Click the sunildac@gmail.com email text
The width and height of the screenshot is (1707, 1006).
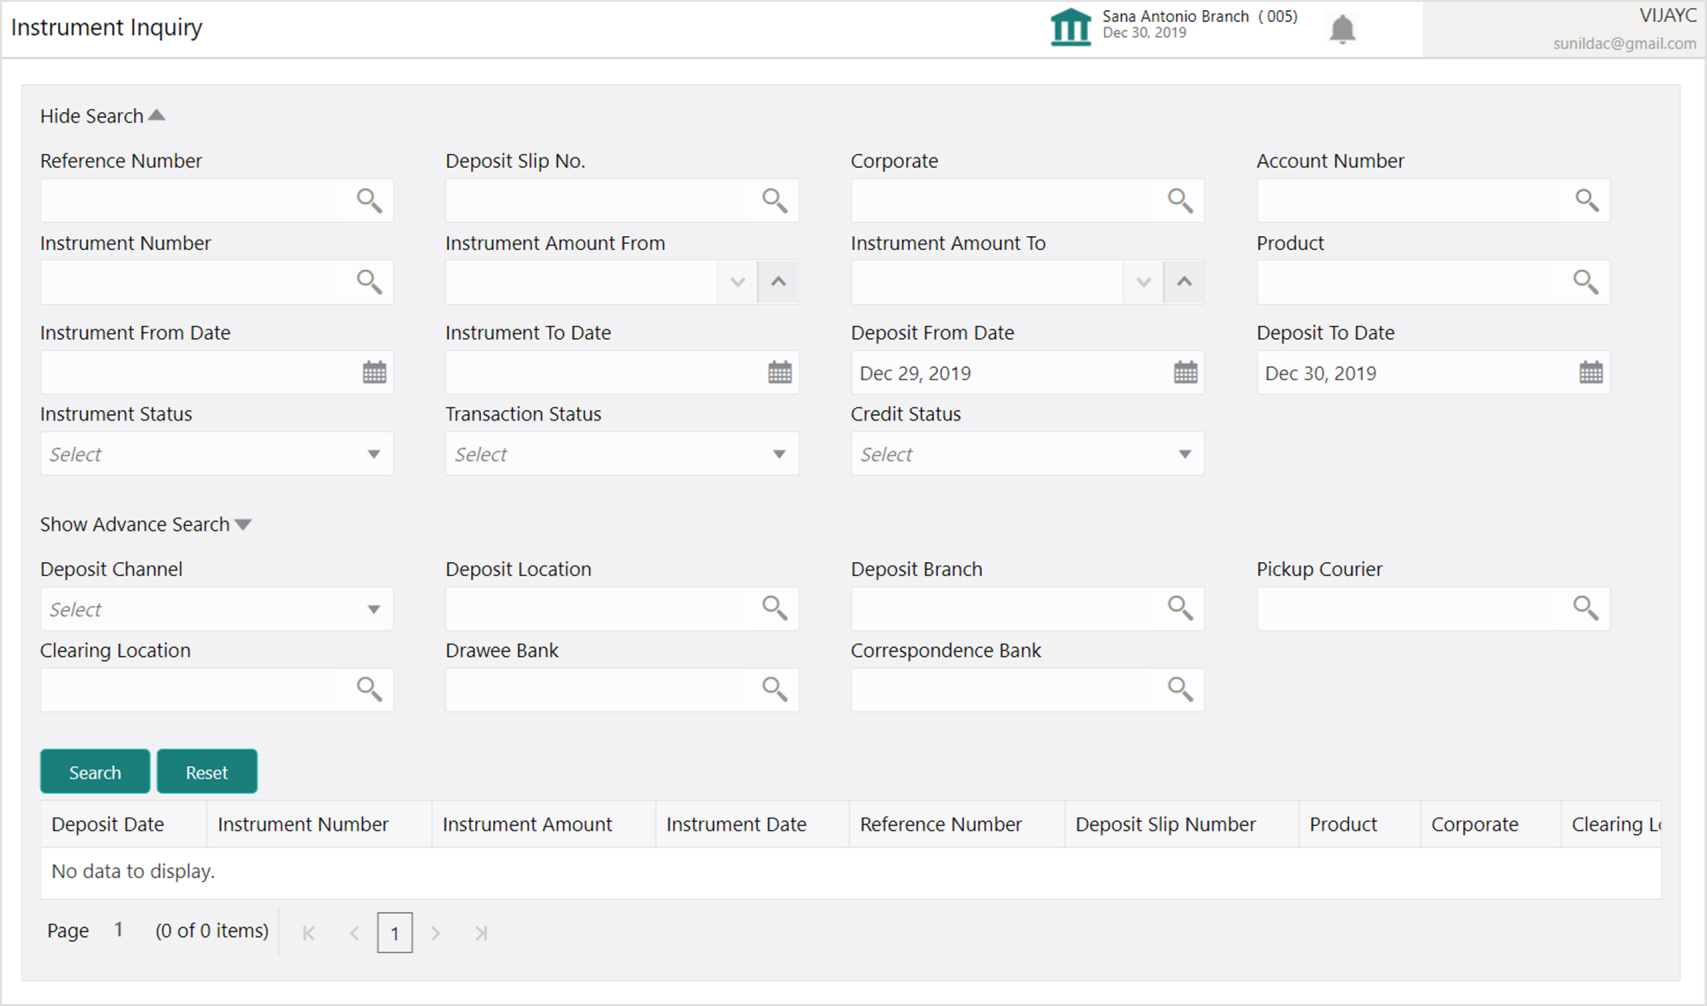(x=1624, y=43)
